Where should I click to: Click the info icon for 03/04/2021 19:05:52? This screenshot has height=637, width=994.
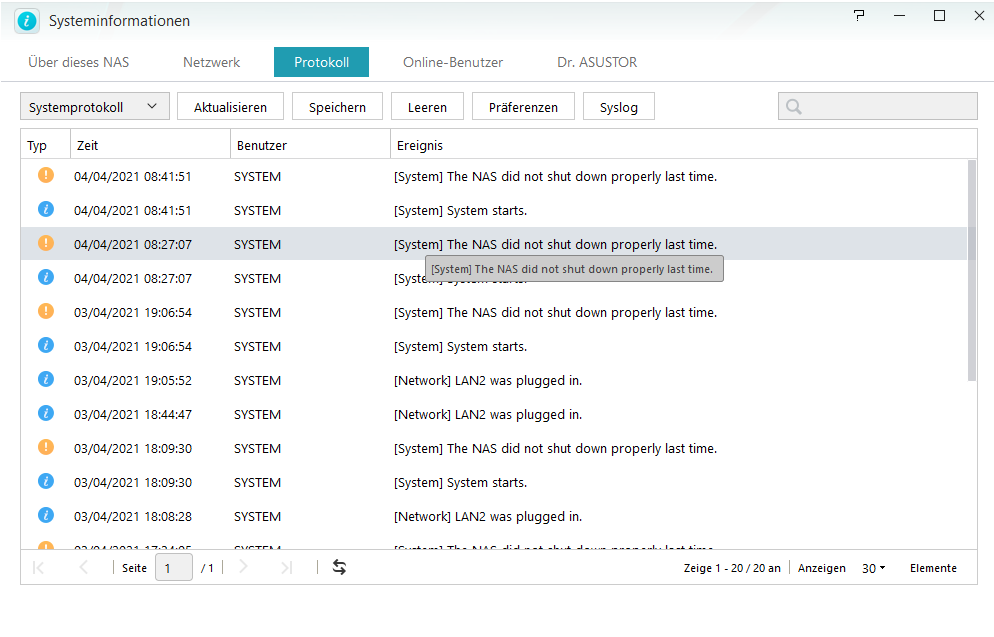46,379
